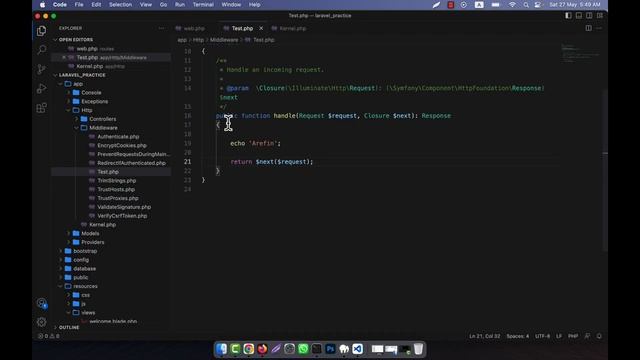Open the Extensions view

pos(41,108)
